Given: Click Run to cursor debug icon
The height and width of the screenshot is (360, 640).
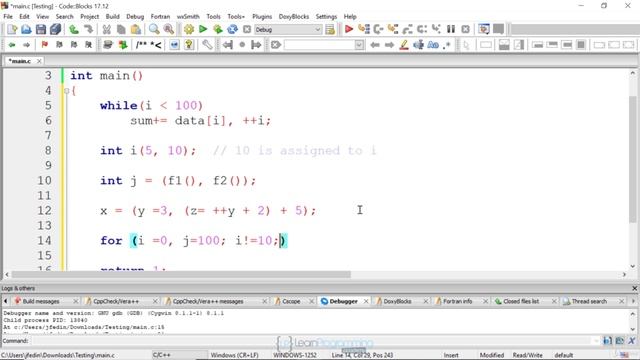Looking at the screenshot, I should 364,29.
